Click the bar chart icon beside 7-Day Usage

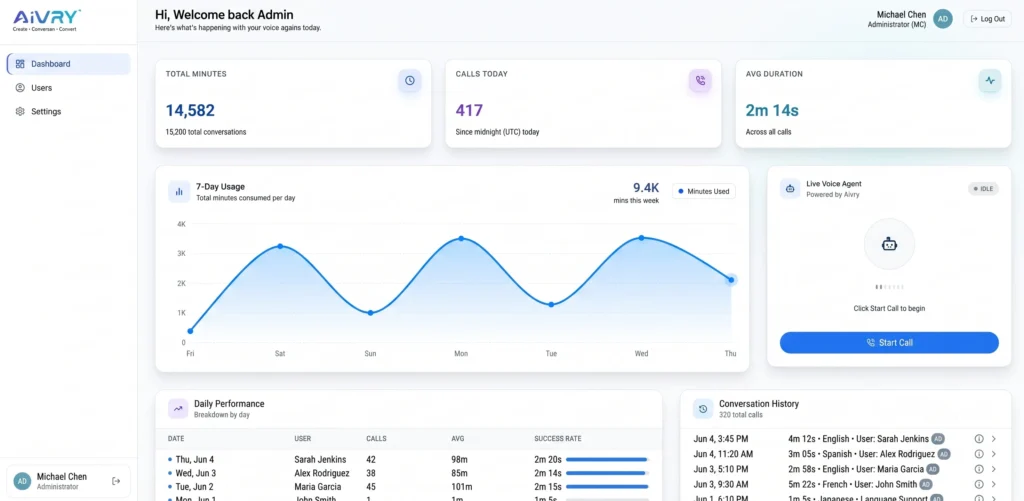point(179,191)
